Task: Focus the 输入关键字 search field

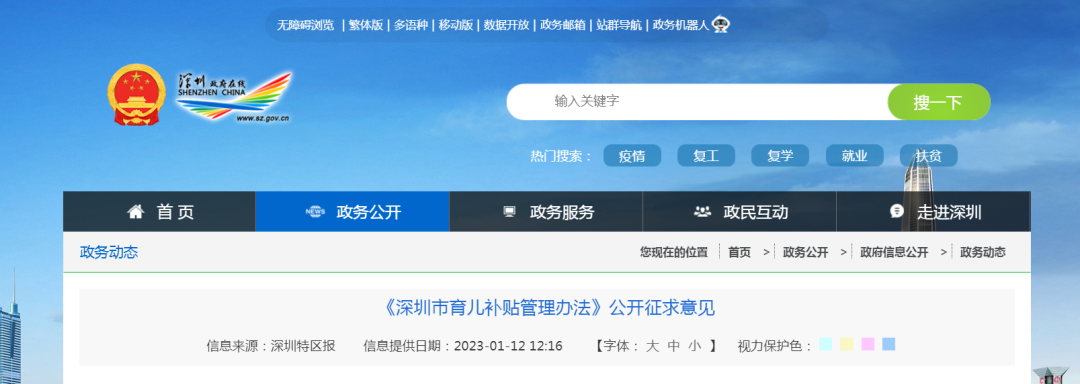Action: pyautogui.click(x=697, y=102)
